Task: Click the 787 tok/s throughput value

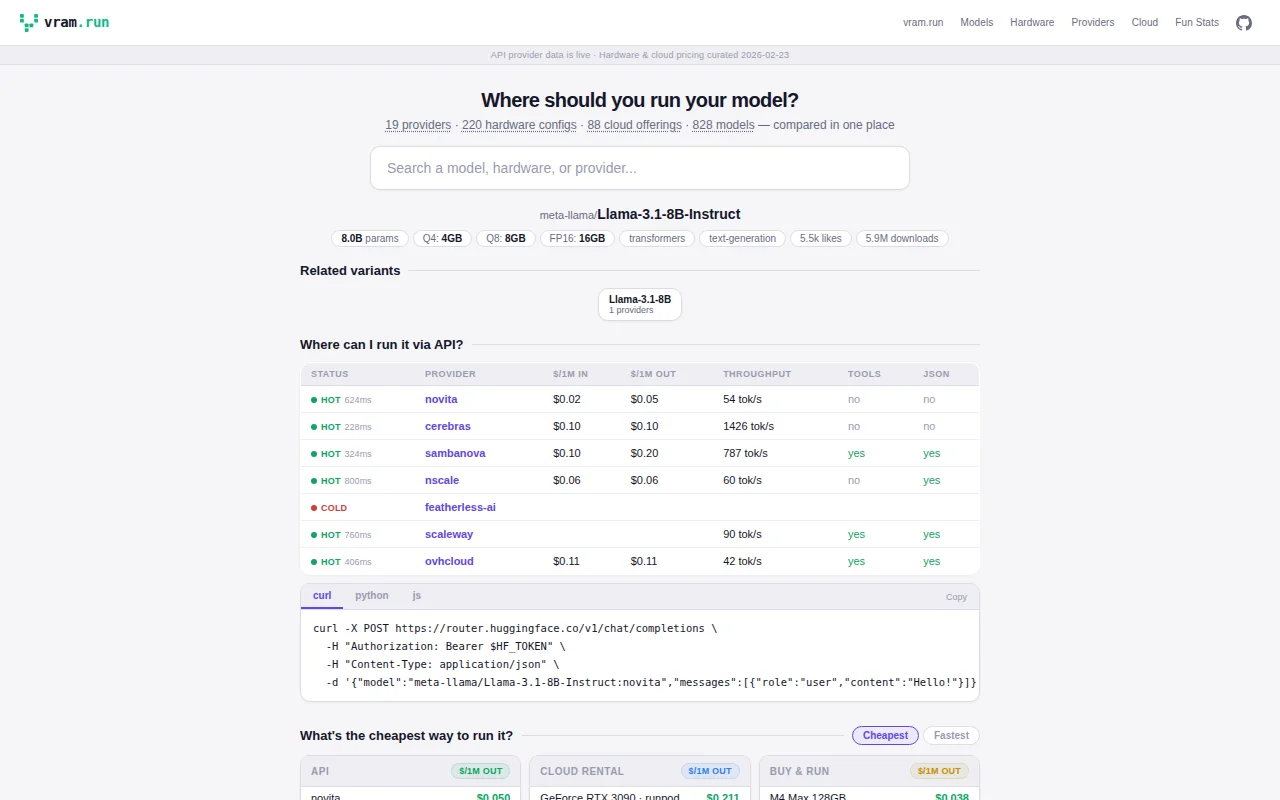Action: [745, 453]
